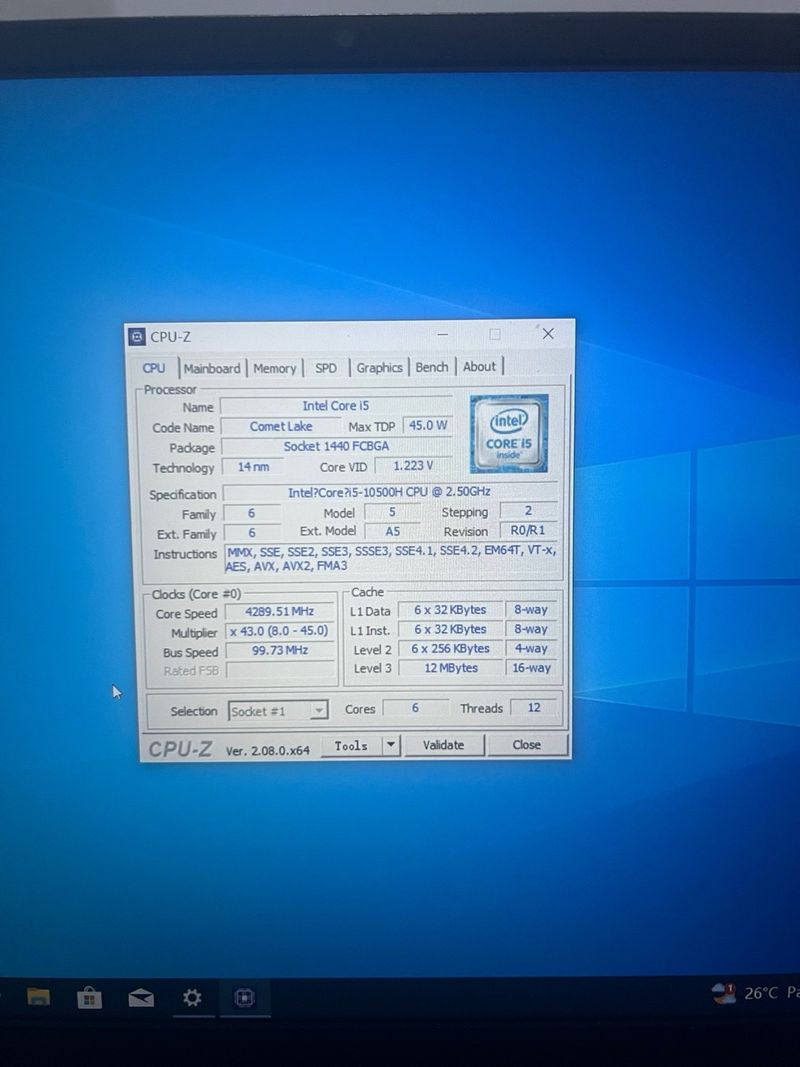Click the L1 Data 6 x 32 KBytes value
Screen dimensions: 800x1067
point(450,610)
